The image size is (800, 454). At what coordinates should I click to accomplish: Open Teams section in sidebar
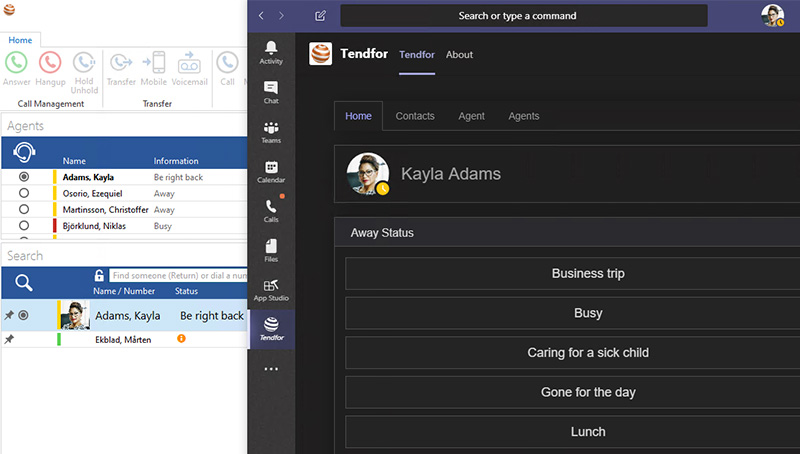point(271,132)
